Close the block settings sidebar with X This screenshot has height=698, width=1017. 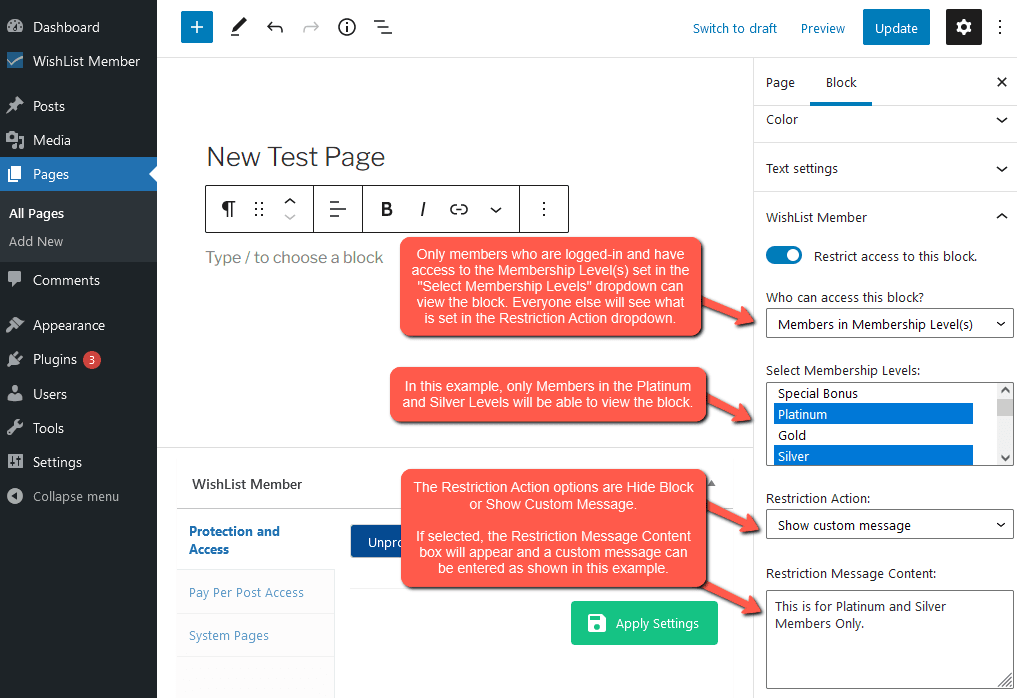click(1001, 82)
